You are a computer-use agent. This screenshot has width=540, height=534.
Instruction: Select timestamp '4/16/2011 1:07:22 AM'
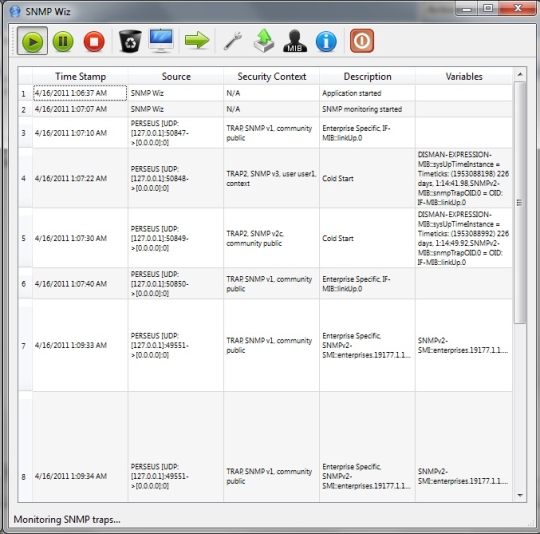coord(80,178)
